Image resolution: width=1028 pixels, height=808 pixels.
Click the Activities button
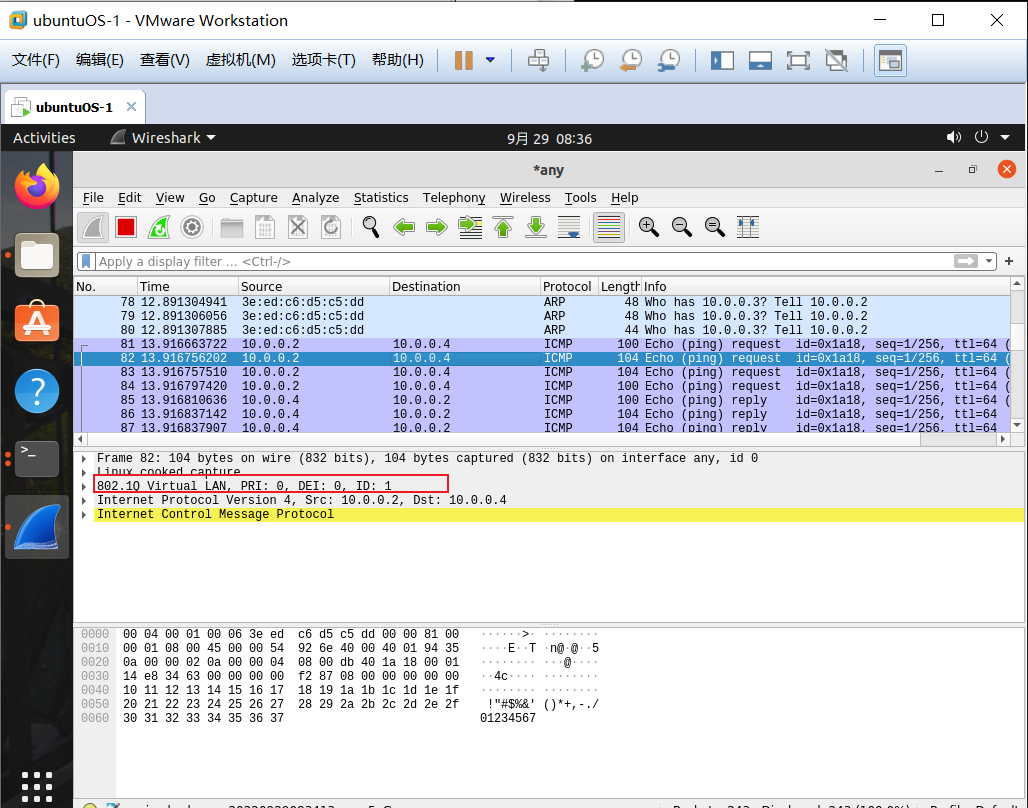(x=44, y=138)
